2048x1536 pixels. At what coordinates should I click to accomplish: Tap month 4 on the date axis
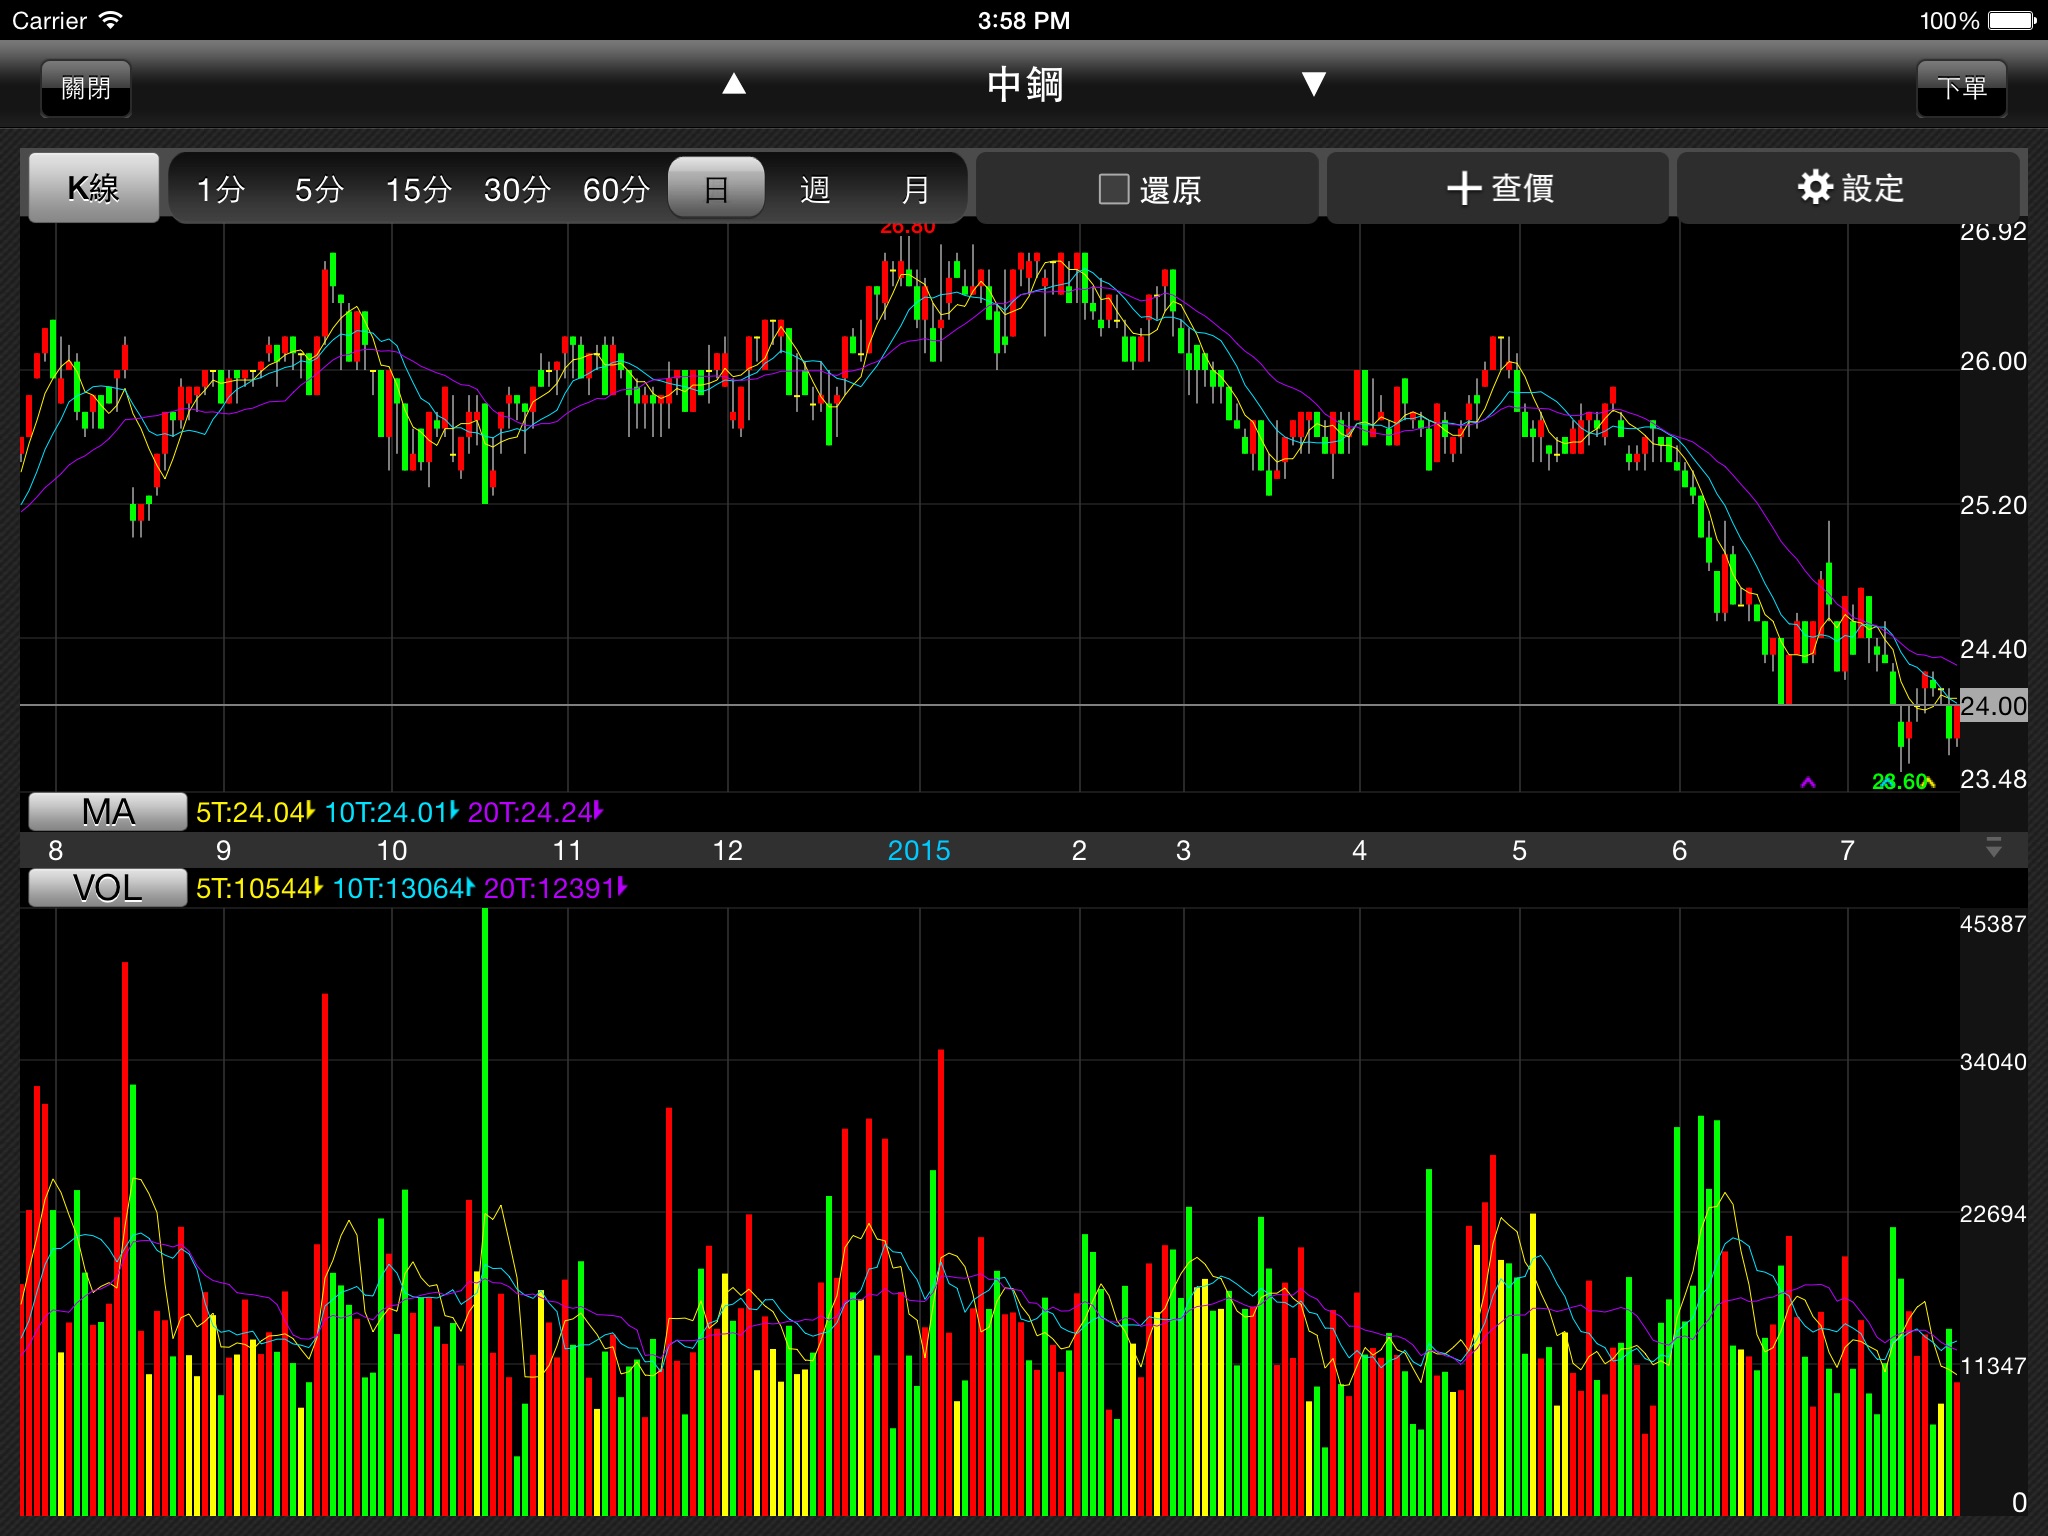[x=1360, y=851]
